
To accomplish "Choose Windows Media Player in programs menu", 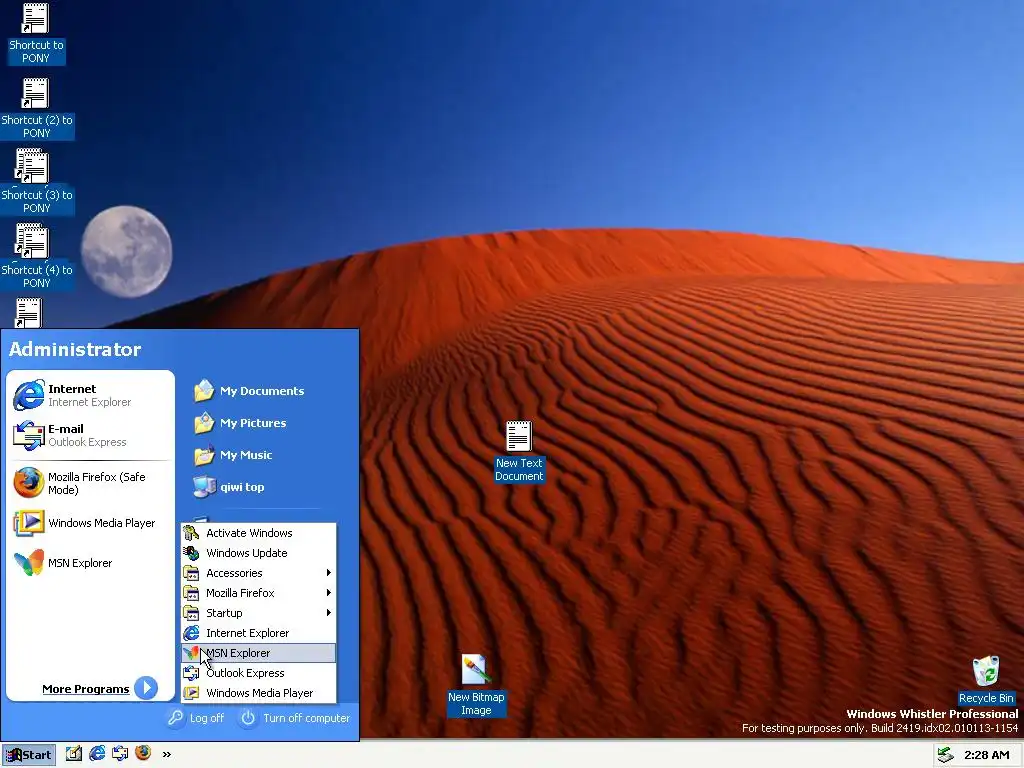I will pyautogui.click(x=259, y=693).
